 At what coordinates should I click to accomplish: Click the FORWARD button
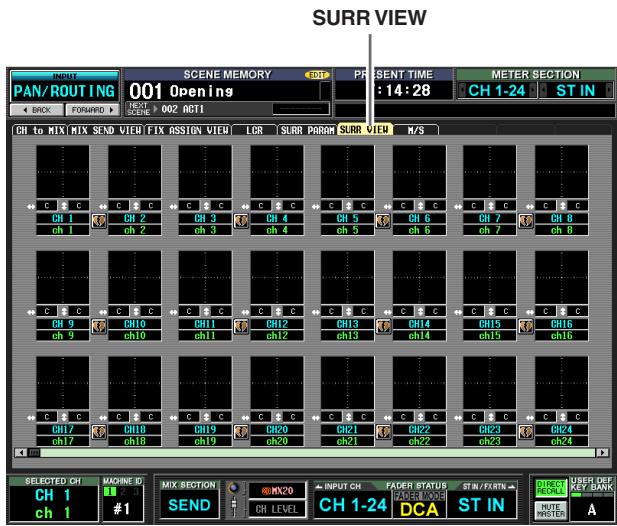coord(92,110)
